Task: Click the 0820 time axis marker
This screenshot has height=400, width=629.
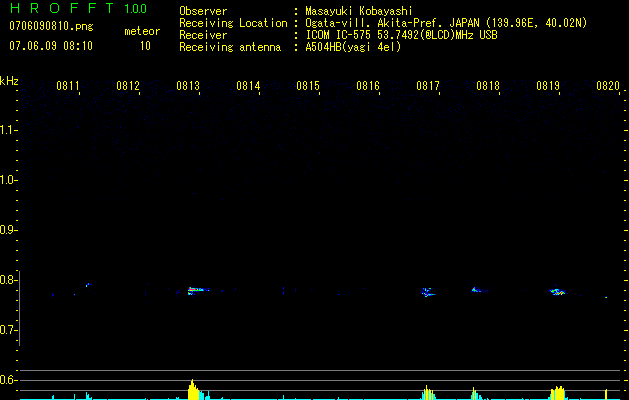Action: (608, 86)
